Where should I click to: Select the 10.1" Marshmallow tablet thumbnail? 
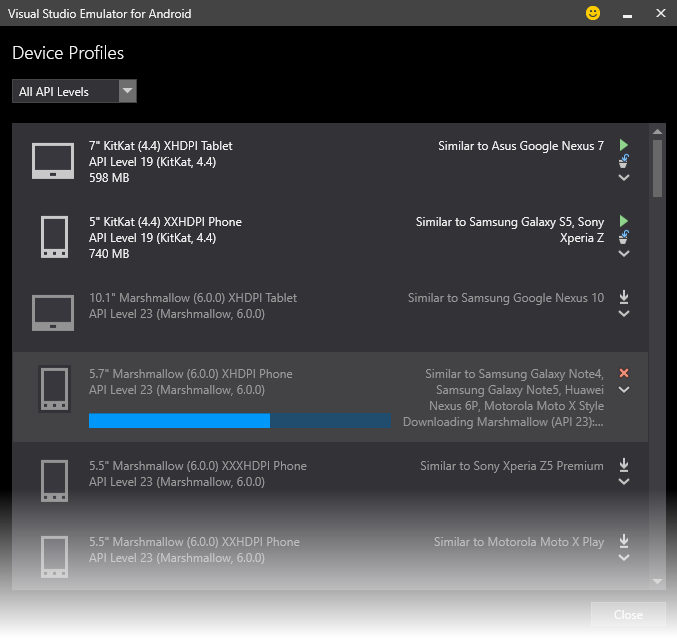coord(53,312)
